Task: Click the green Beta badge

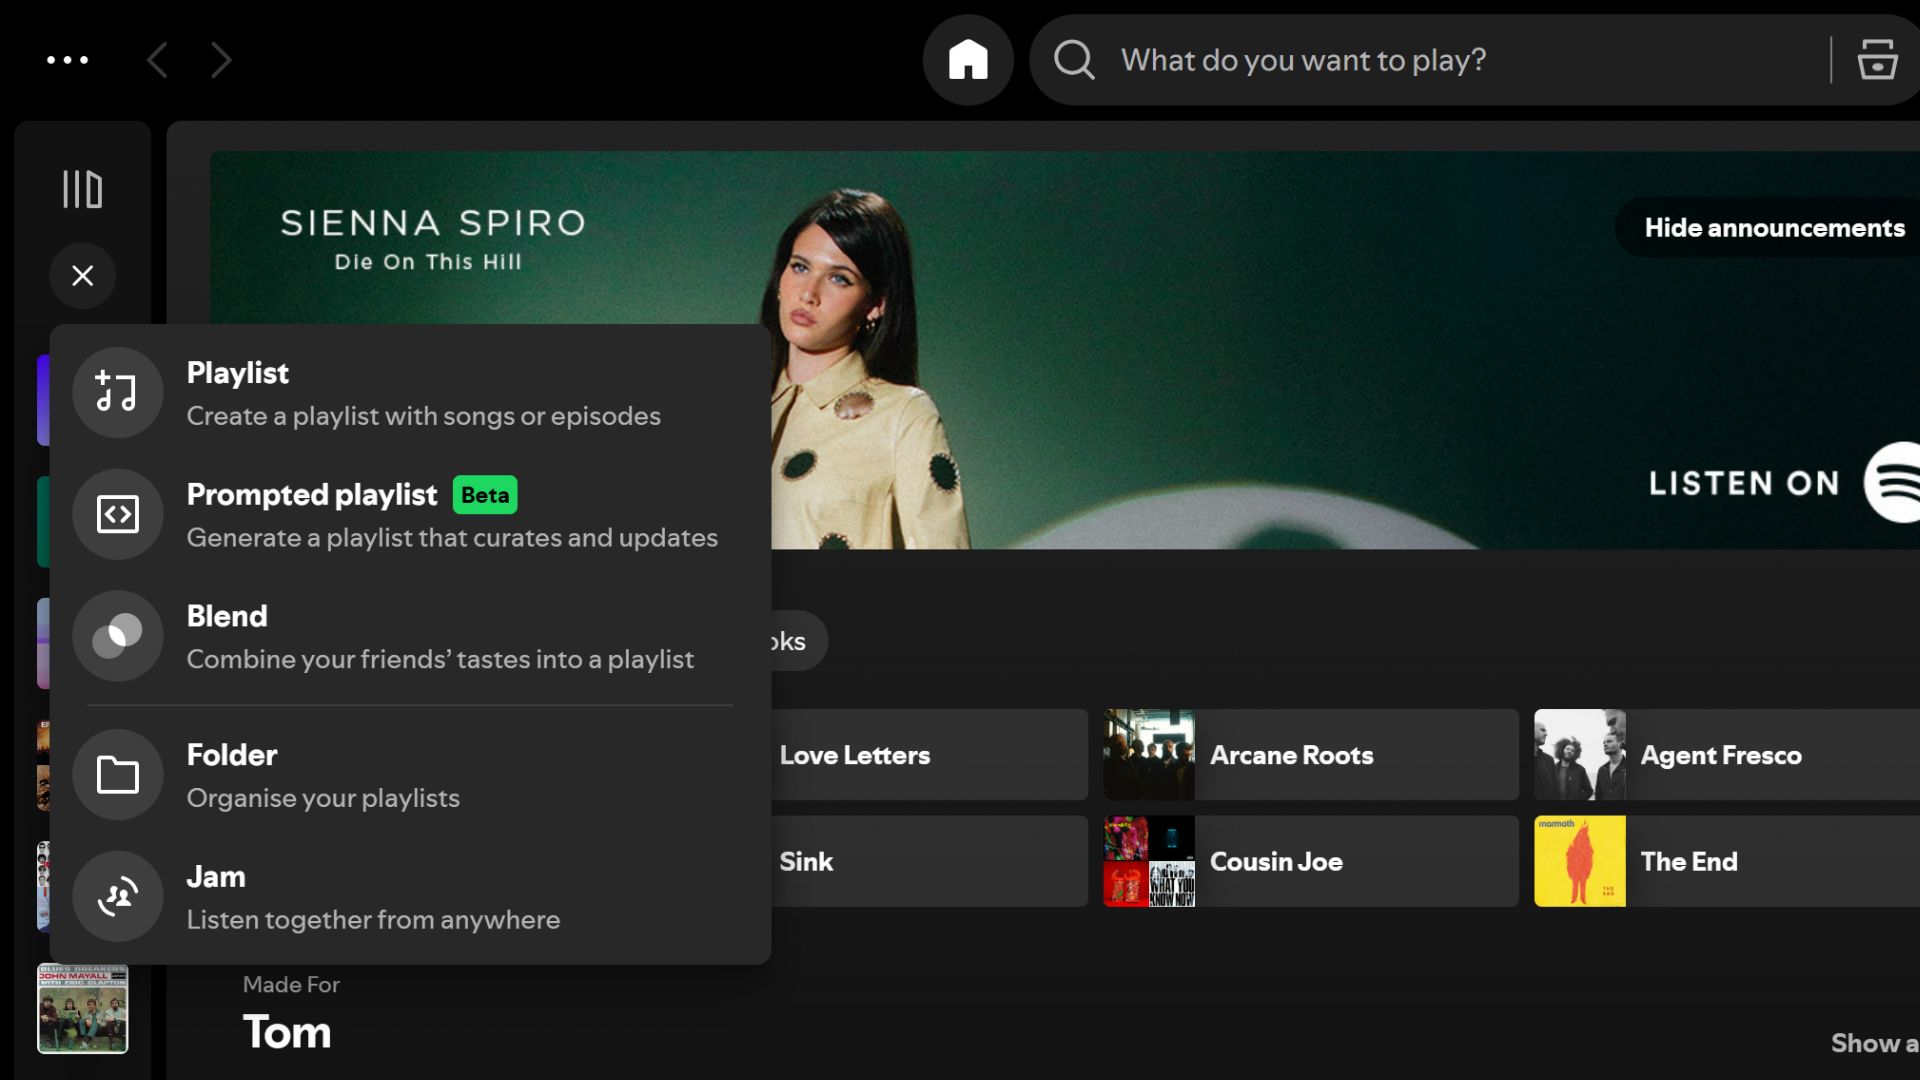Action: click(485, 495)
